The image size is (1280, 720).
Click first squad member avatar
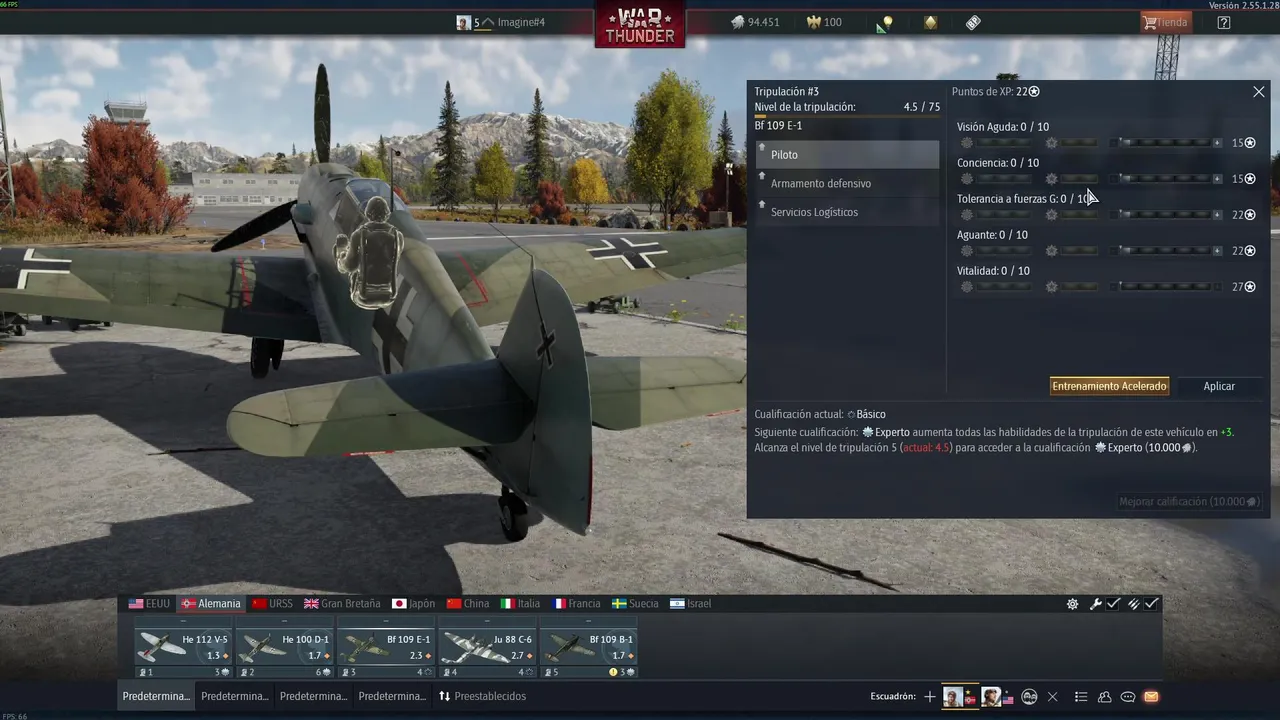point(953,696)
